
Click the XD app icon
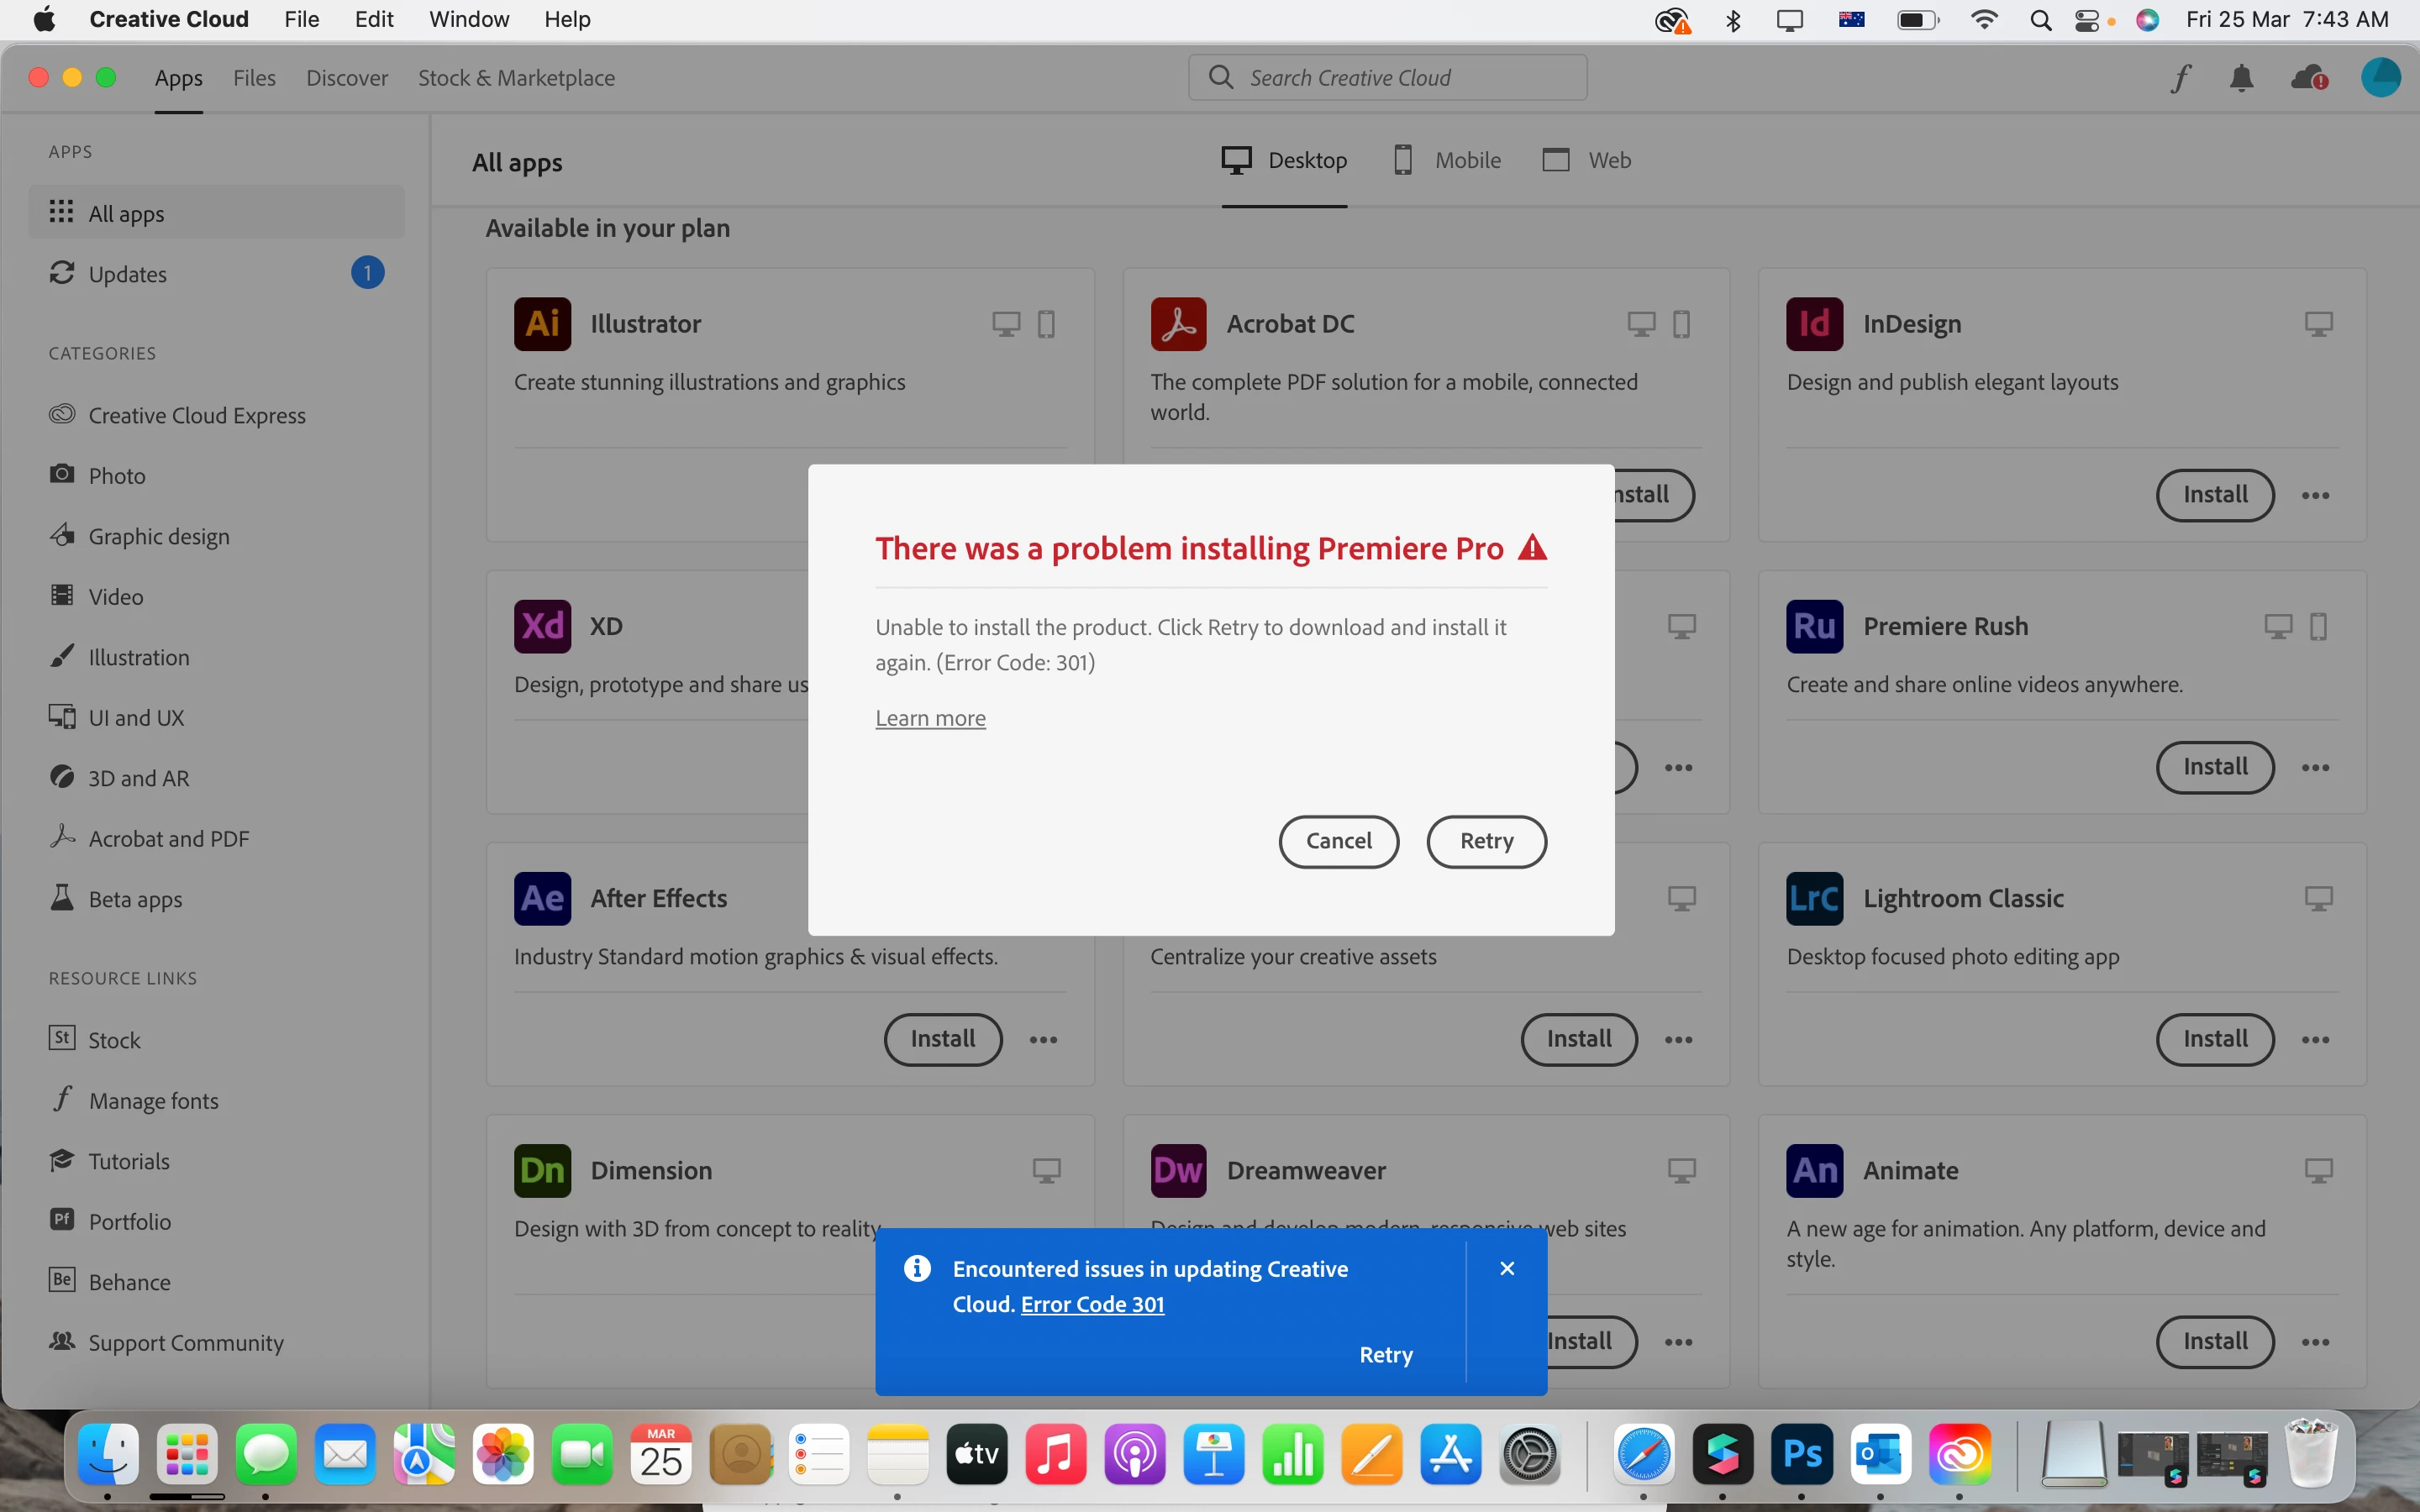pyautogui.click(x=542, y=626)
